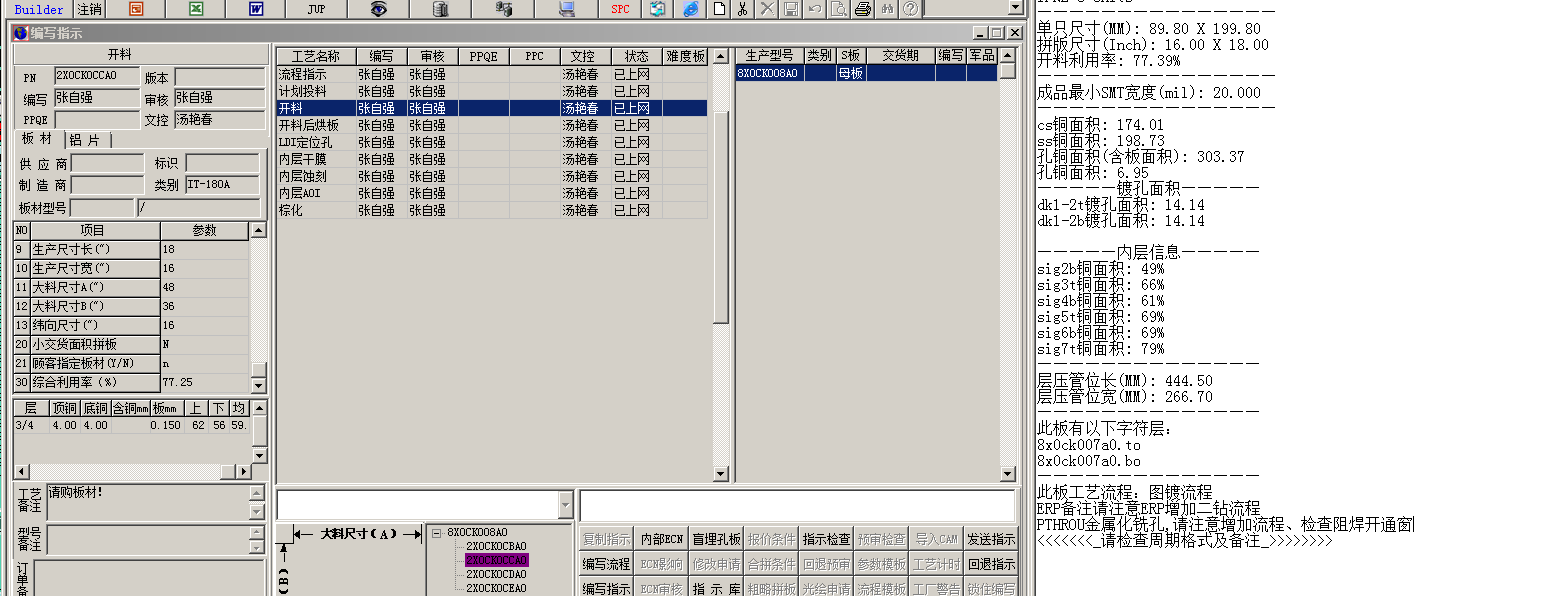Click the computer terminal icon
This screenshot has width=1561, height=596.
tap(566, 9)
